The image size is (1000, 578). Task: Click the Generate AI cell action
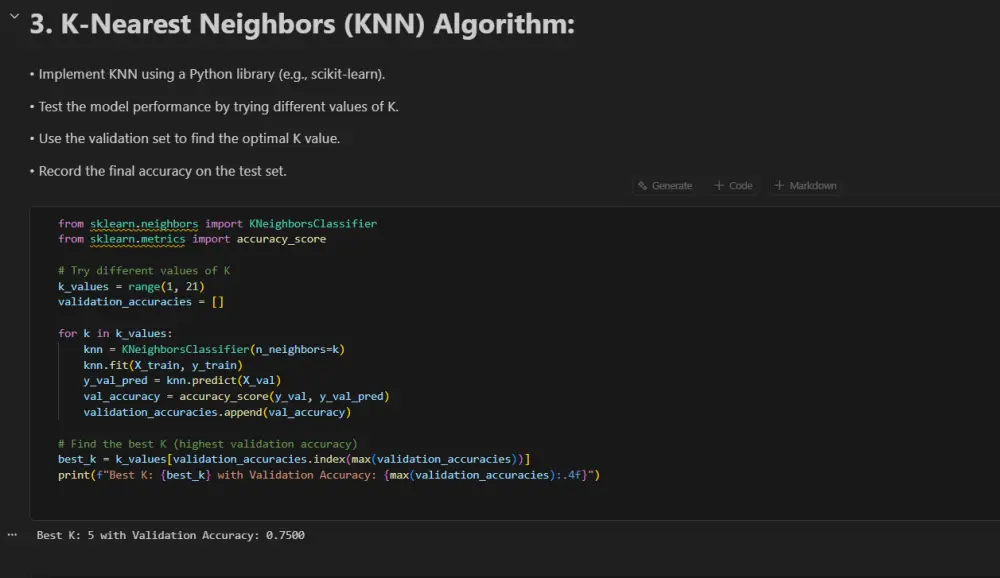pyautogui.click(x=664, y=185)
